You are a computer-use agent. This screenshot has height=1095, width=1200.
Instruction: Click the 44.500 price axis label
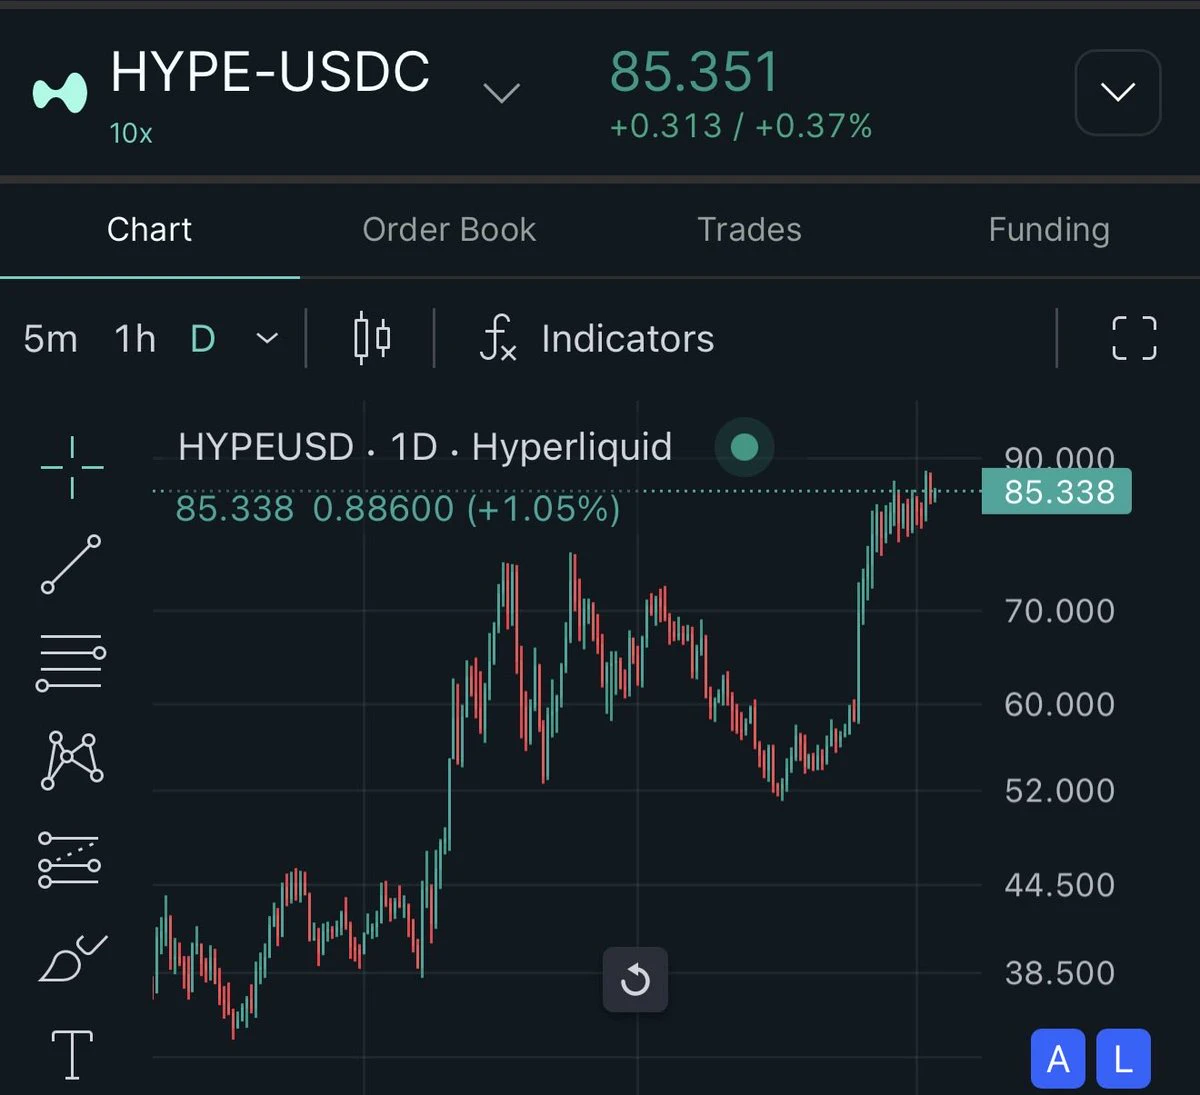click(1059, 884)
